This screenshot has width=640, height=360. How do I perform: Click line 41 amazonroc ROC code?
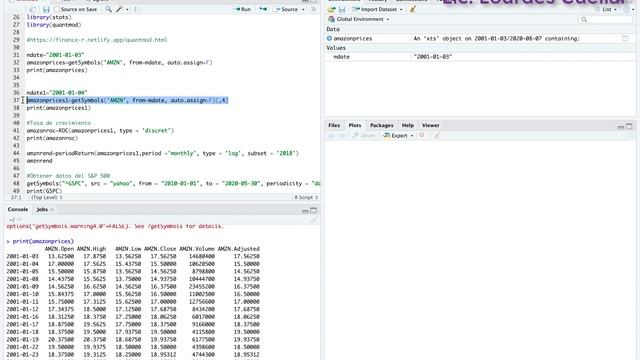coord(100,131)
